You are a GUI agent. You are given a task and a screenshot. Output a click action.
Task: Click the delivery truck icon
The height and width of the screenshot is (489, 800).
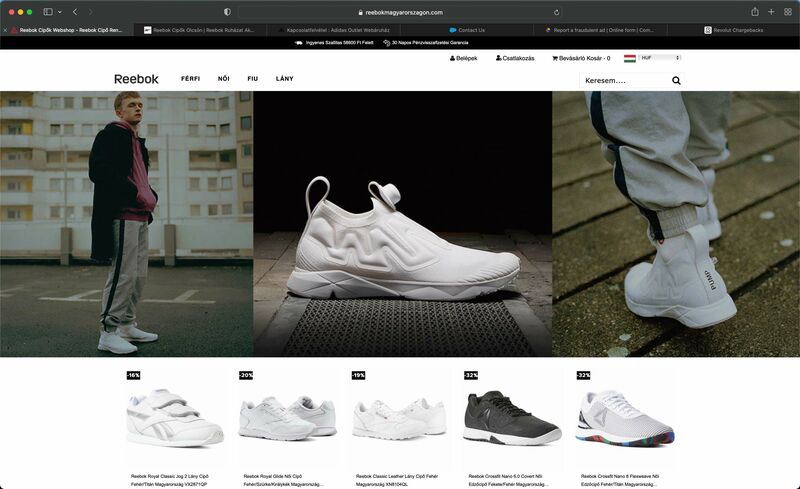point(298,43)
